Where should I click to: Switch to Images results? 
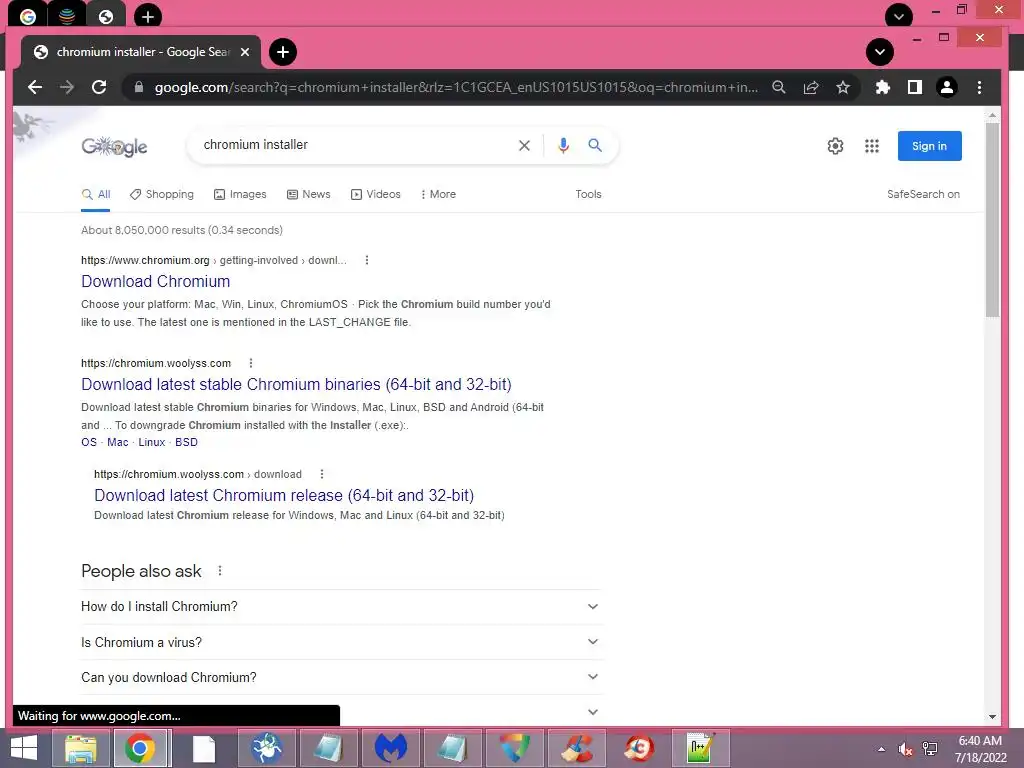(240, 194)
